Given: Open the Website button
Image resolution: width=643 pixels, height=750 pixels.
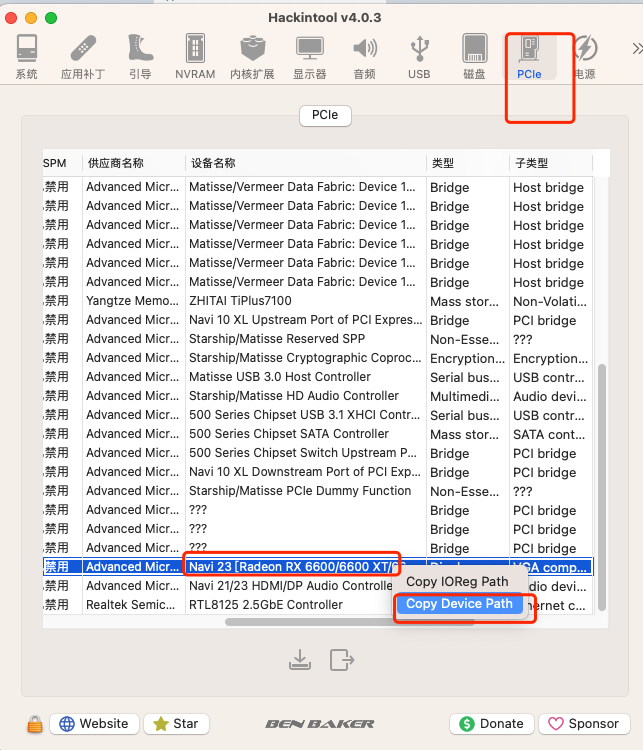Looking at the screenshot, I should click(x=94, y=724).
